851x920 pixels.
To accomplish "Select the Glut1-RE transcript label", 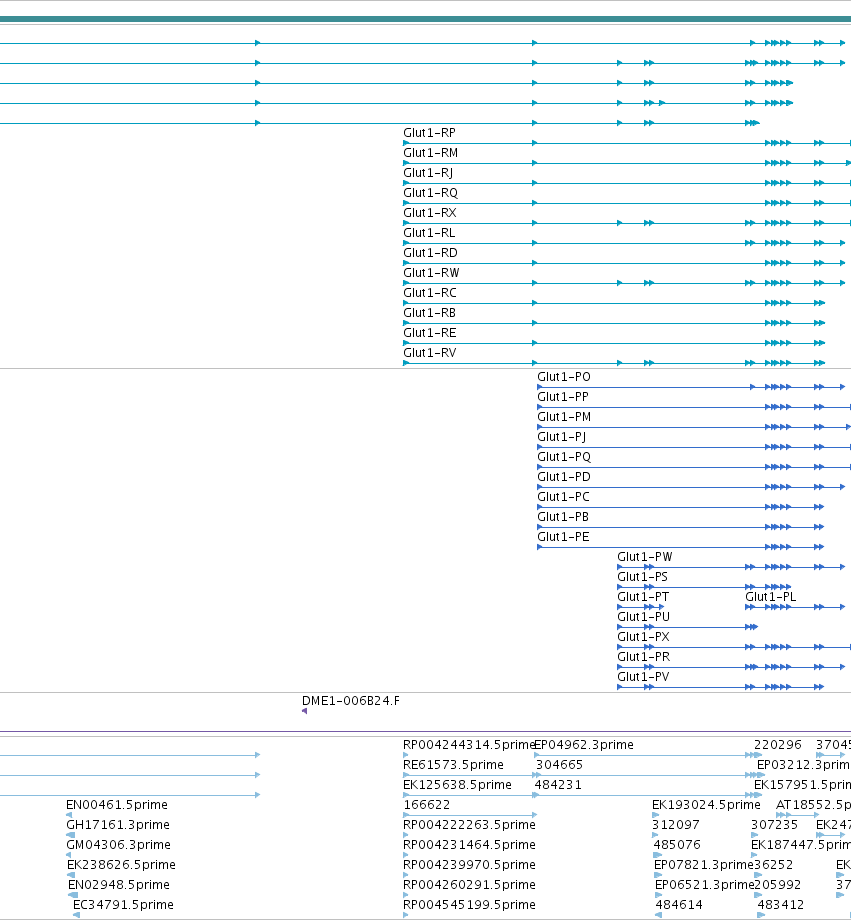I will pos(430,333).
